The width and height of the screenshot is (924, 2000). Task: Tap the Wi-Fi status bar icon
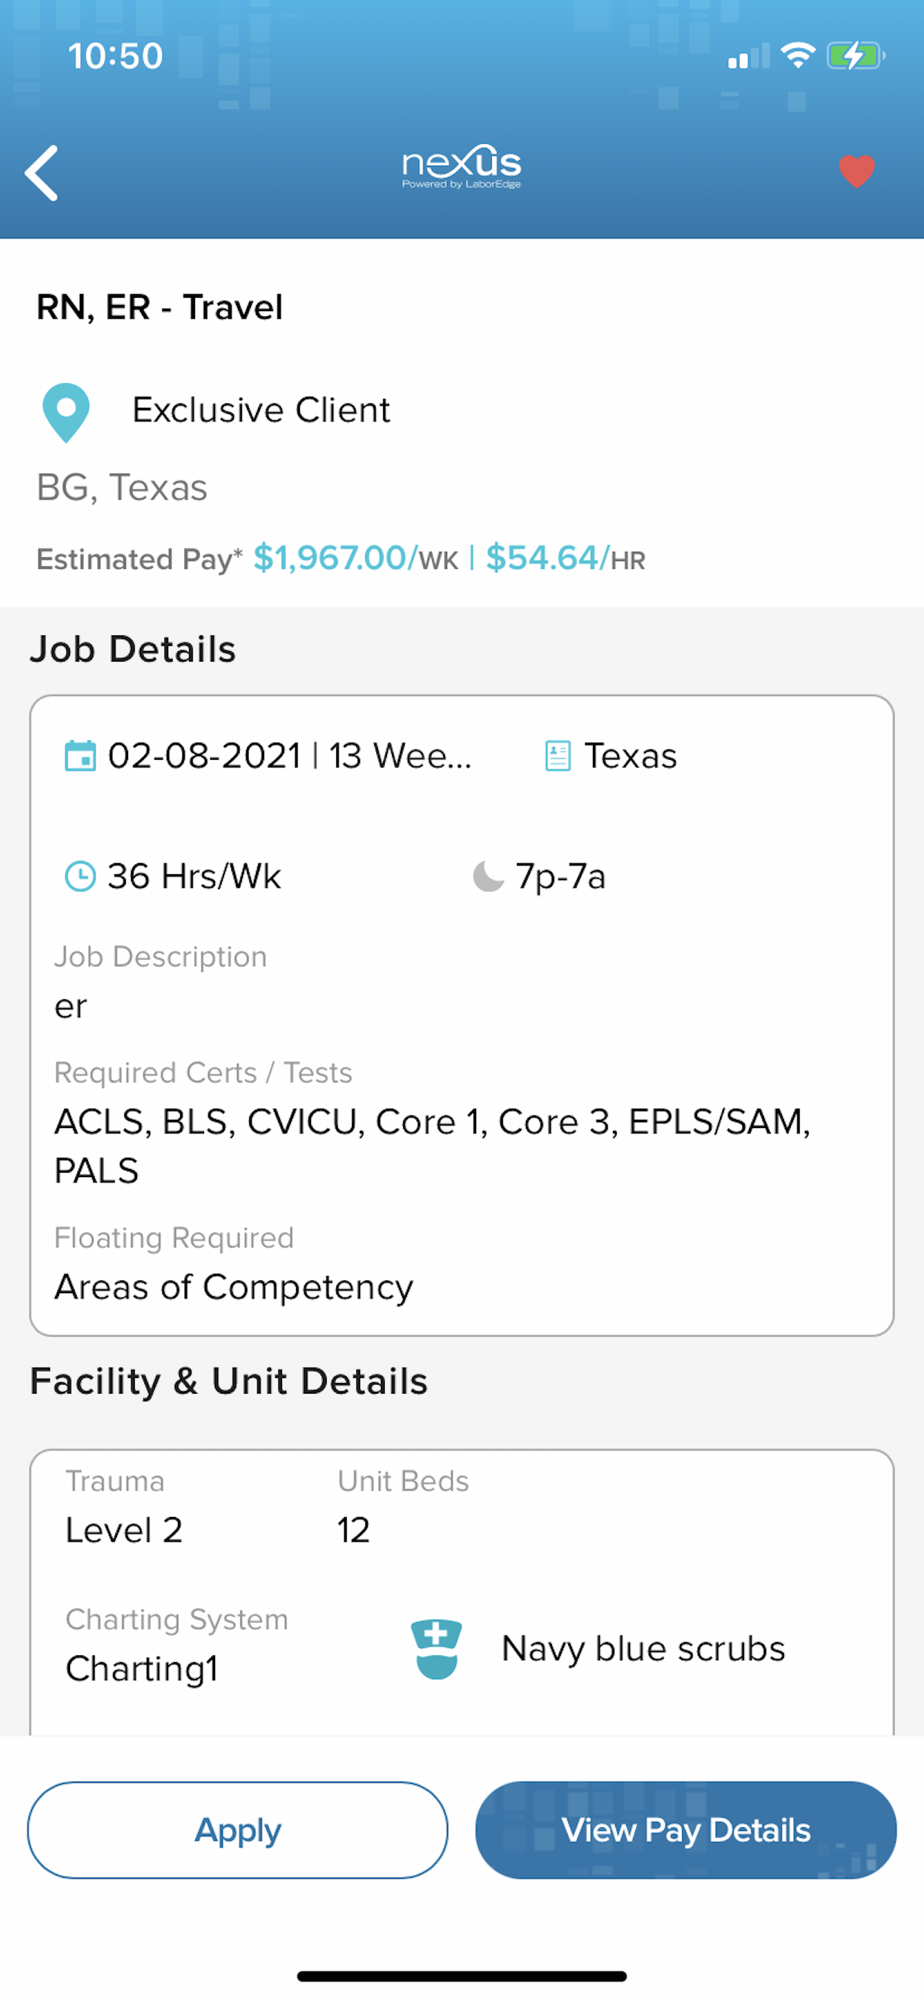point(798,56)
